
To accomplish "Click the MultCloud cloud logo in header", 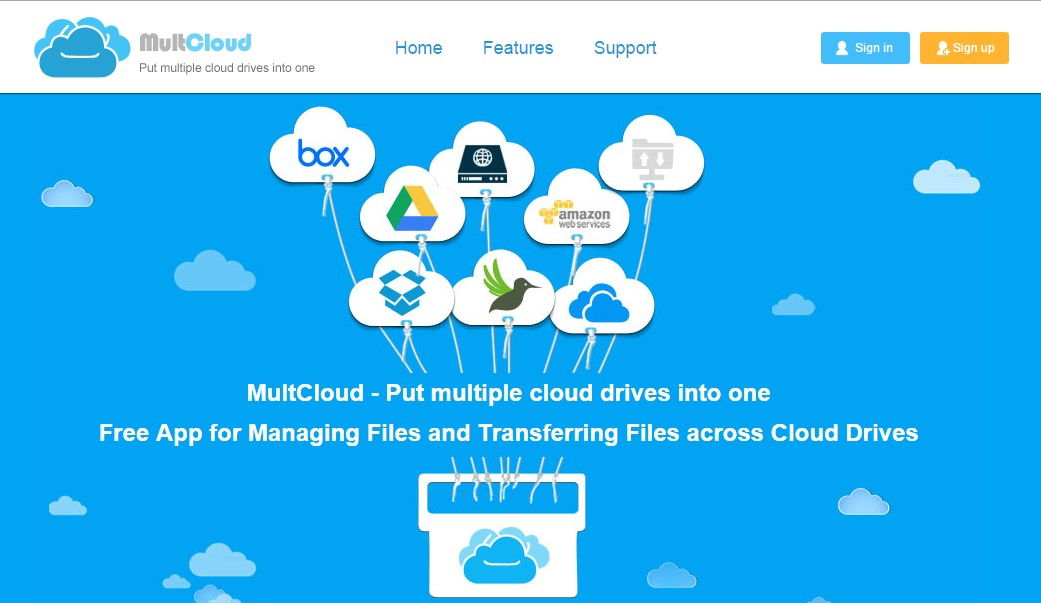I will (82, 48).
